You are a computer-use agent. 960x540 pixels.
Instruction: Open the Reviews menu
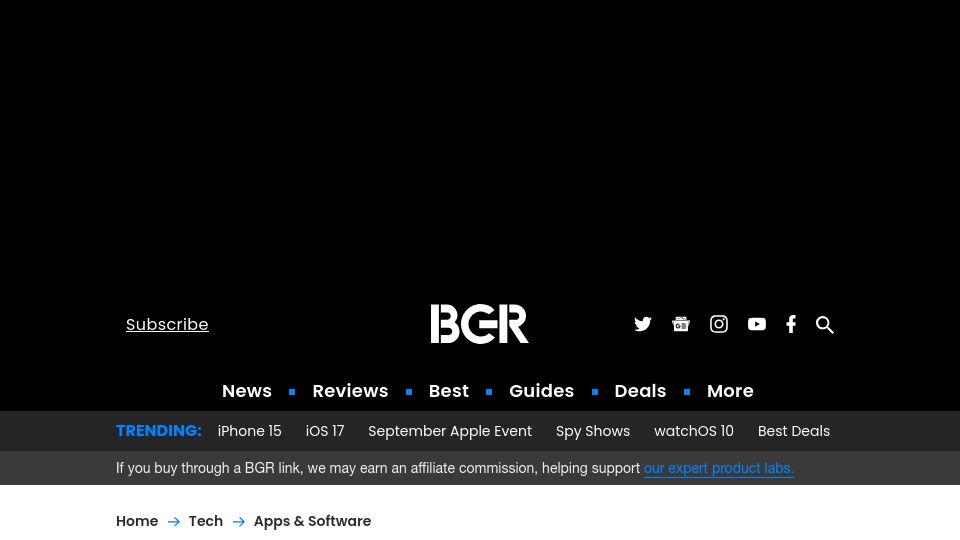(x=350, y=391)
